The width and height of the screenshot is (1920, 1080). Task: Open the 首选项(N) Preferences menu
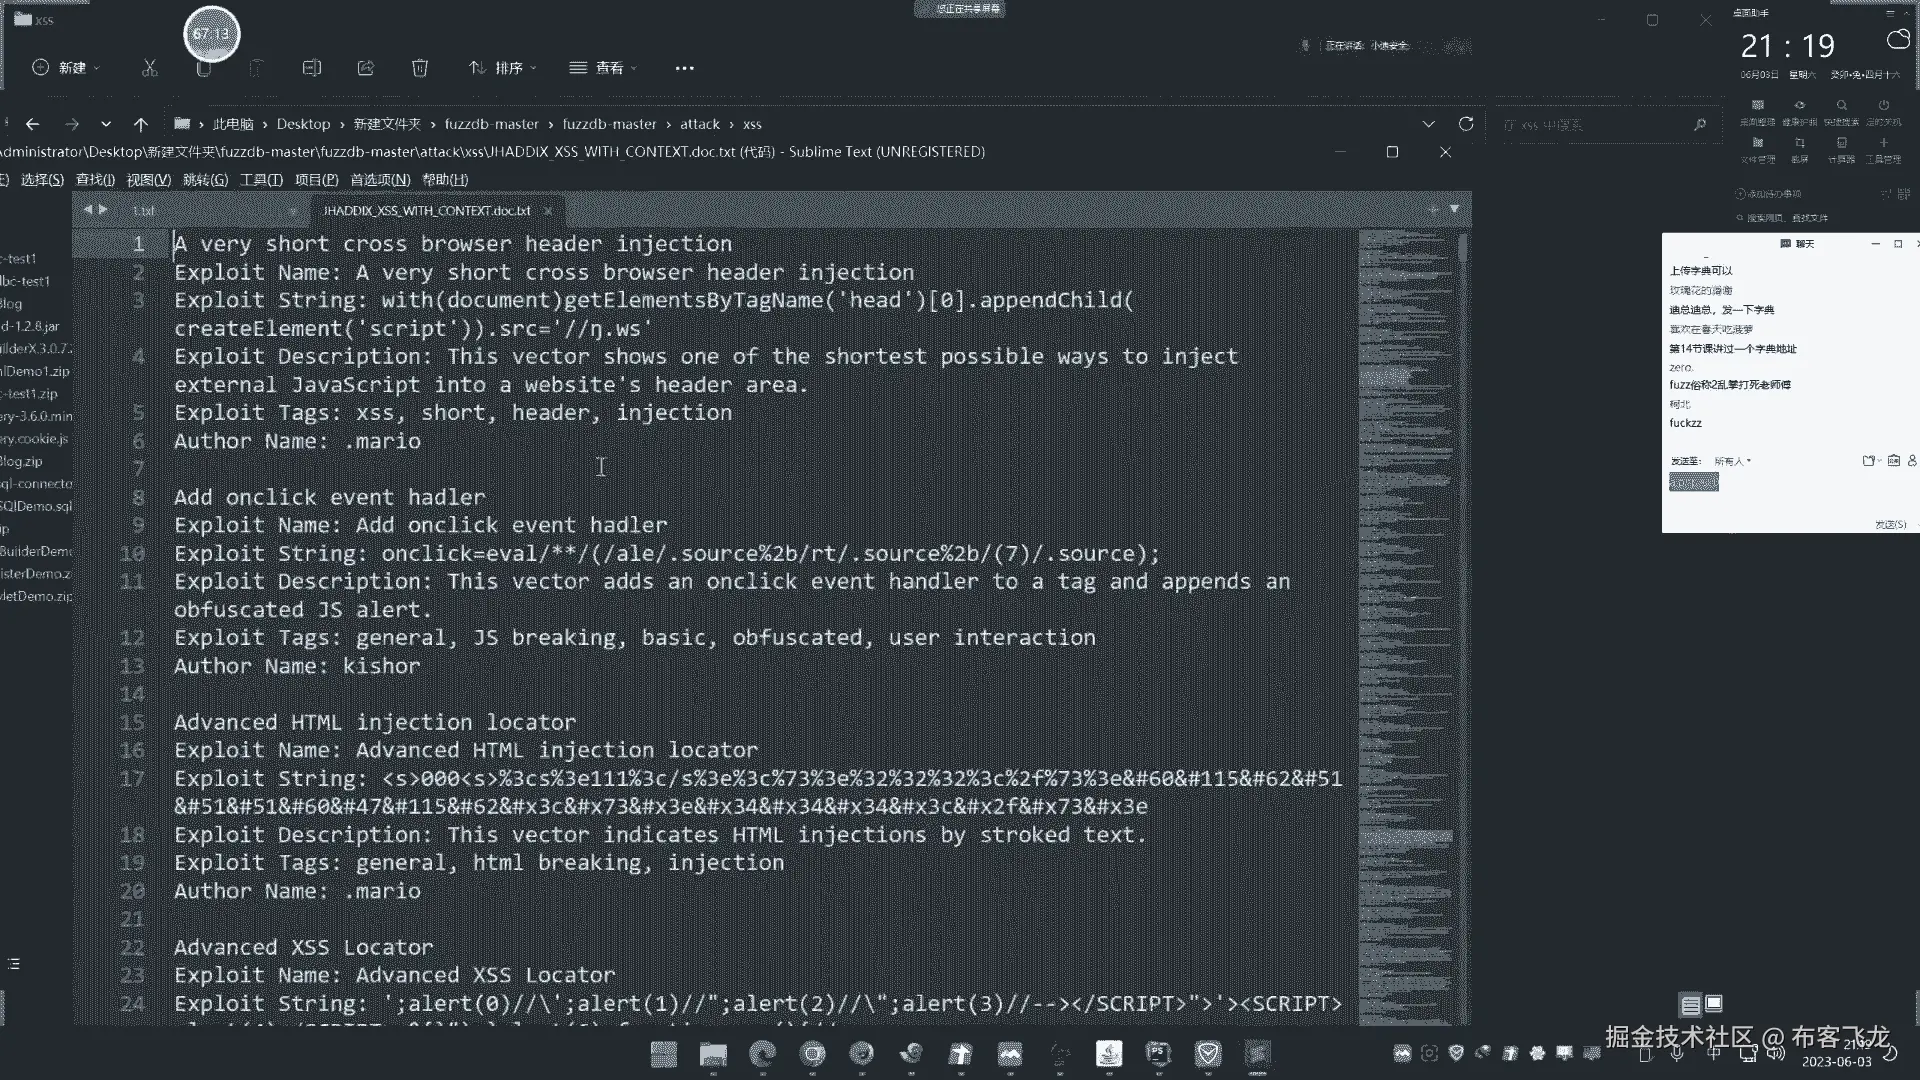380,180
